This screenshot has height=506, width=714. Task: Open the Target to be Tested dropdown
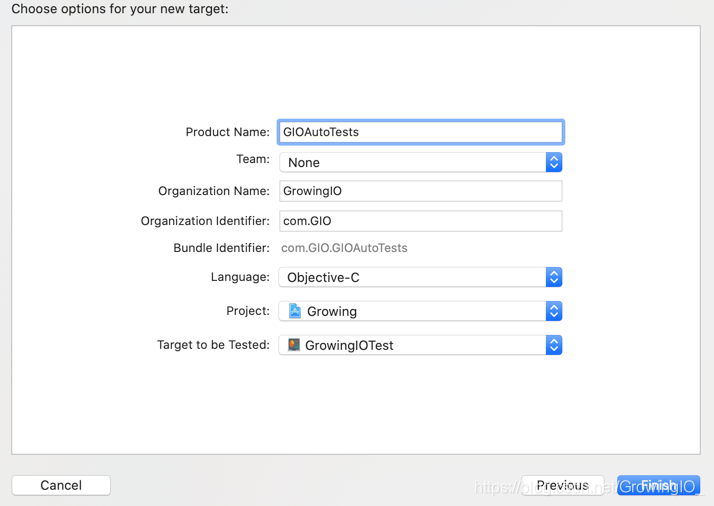coord(420,345)
